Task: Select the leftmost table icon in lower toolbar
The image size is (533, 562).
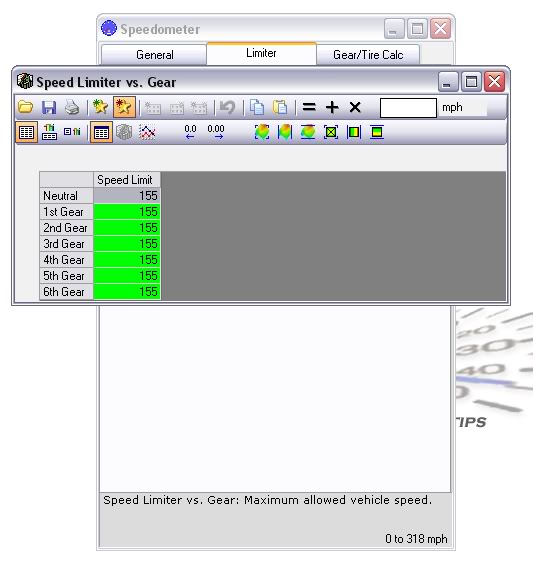Action: 27,132
